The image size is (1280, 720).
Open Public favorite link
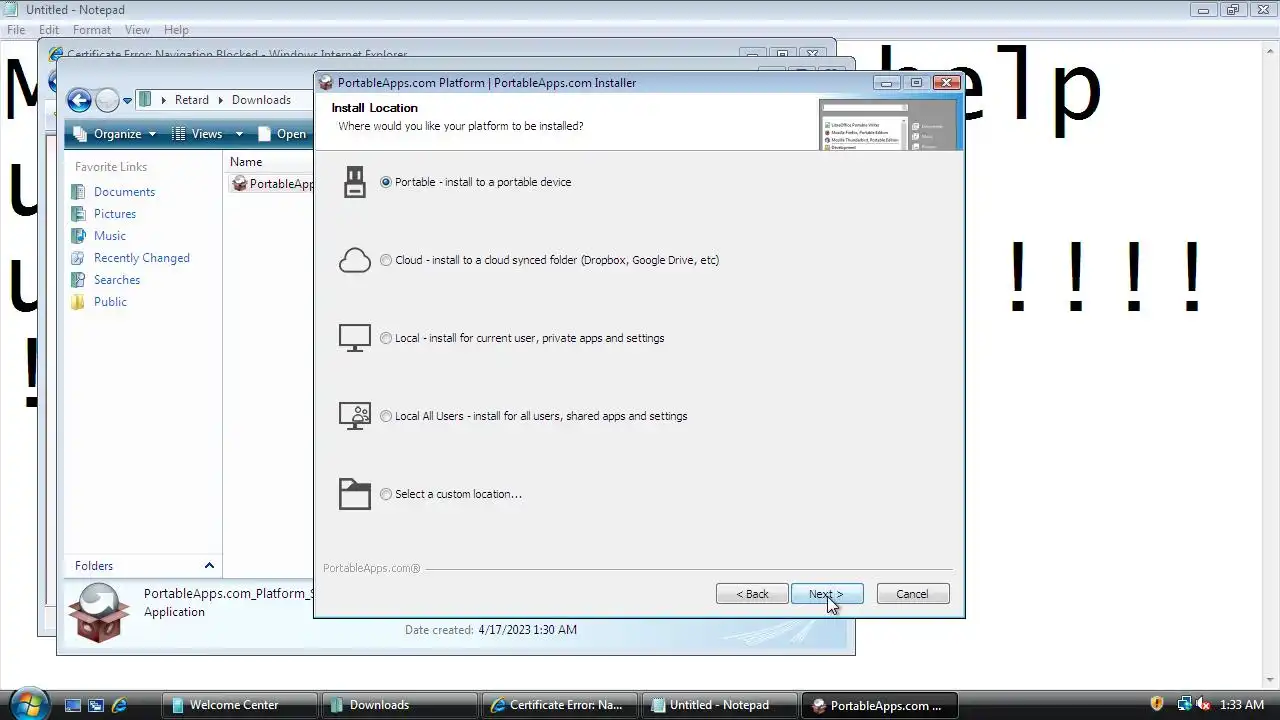(110, 302)
